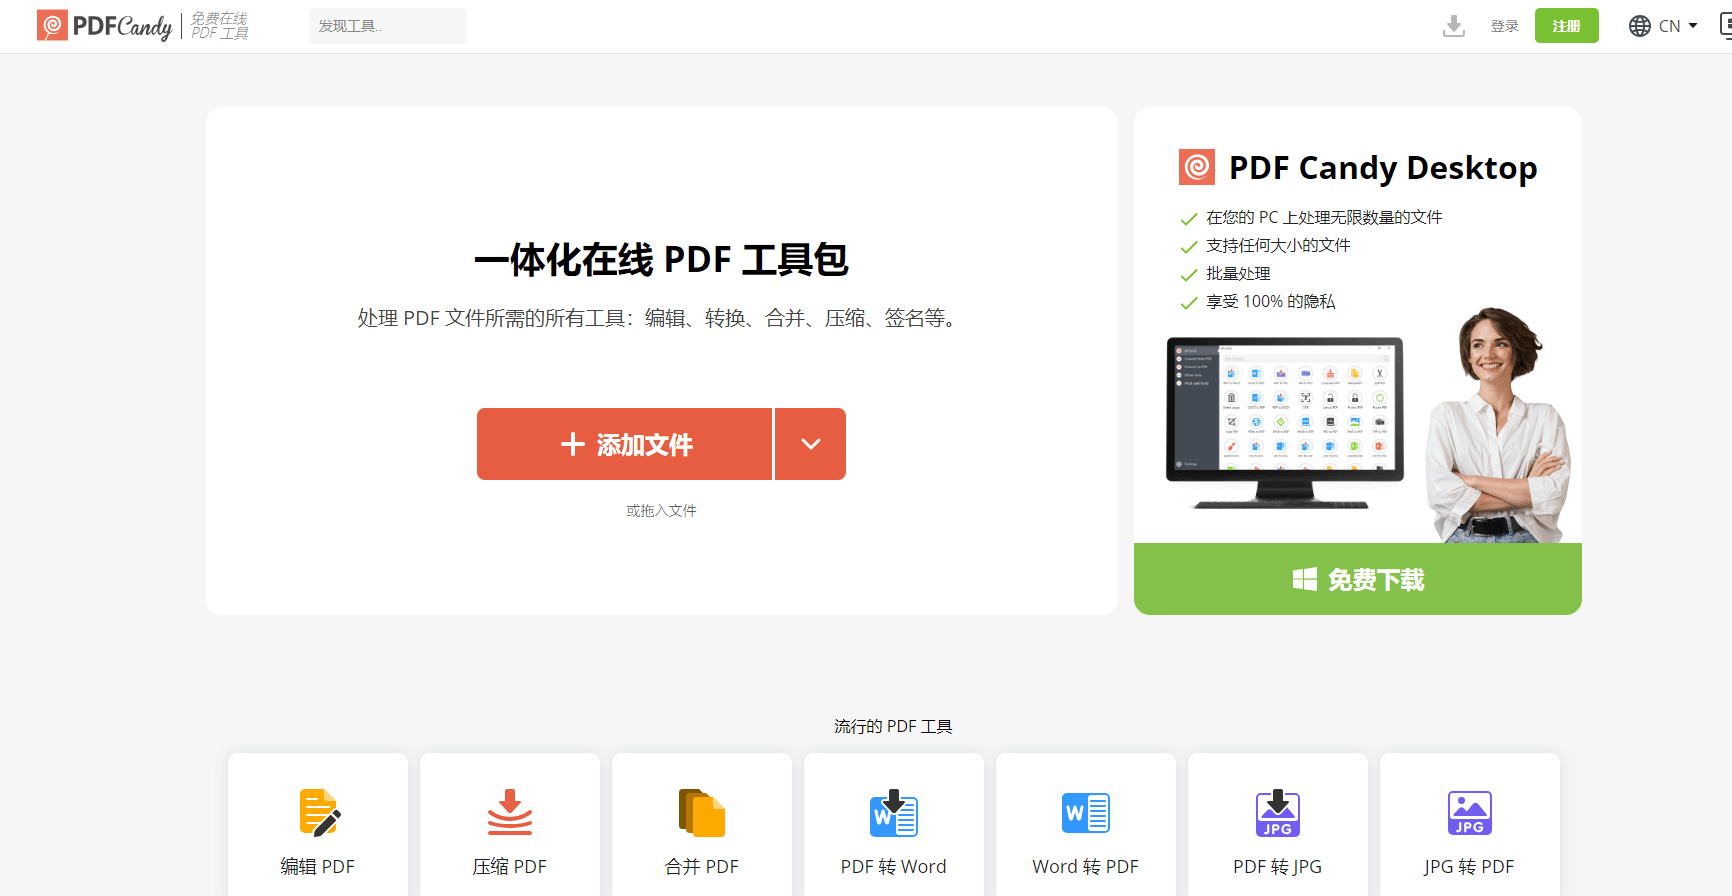The width and height of the screenshot is (1732, 896).
Task: Click the PDF Candy Desktop spiral logo
Action: 1197,167
